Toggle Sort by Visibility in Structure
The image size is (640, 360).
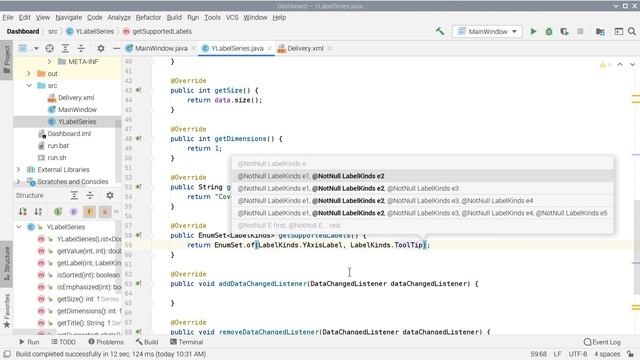tap(23, 211)
